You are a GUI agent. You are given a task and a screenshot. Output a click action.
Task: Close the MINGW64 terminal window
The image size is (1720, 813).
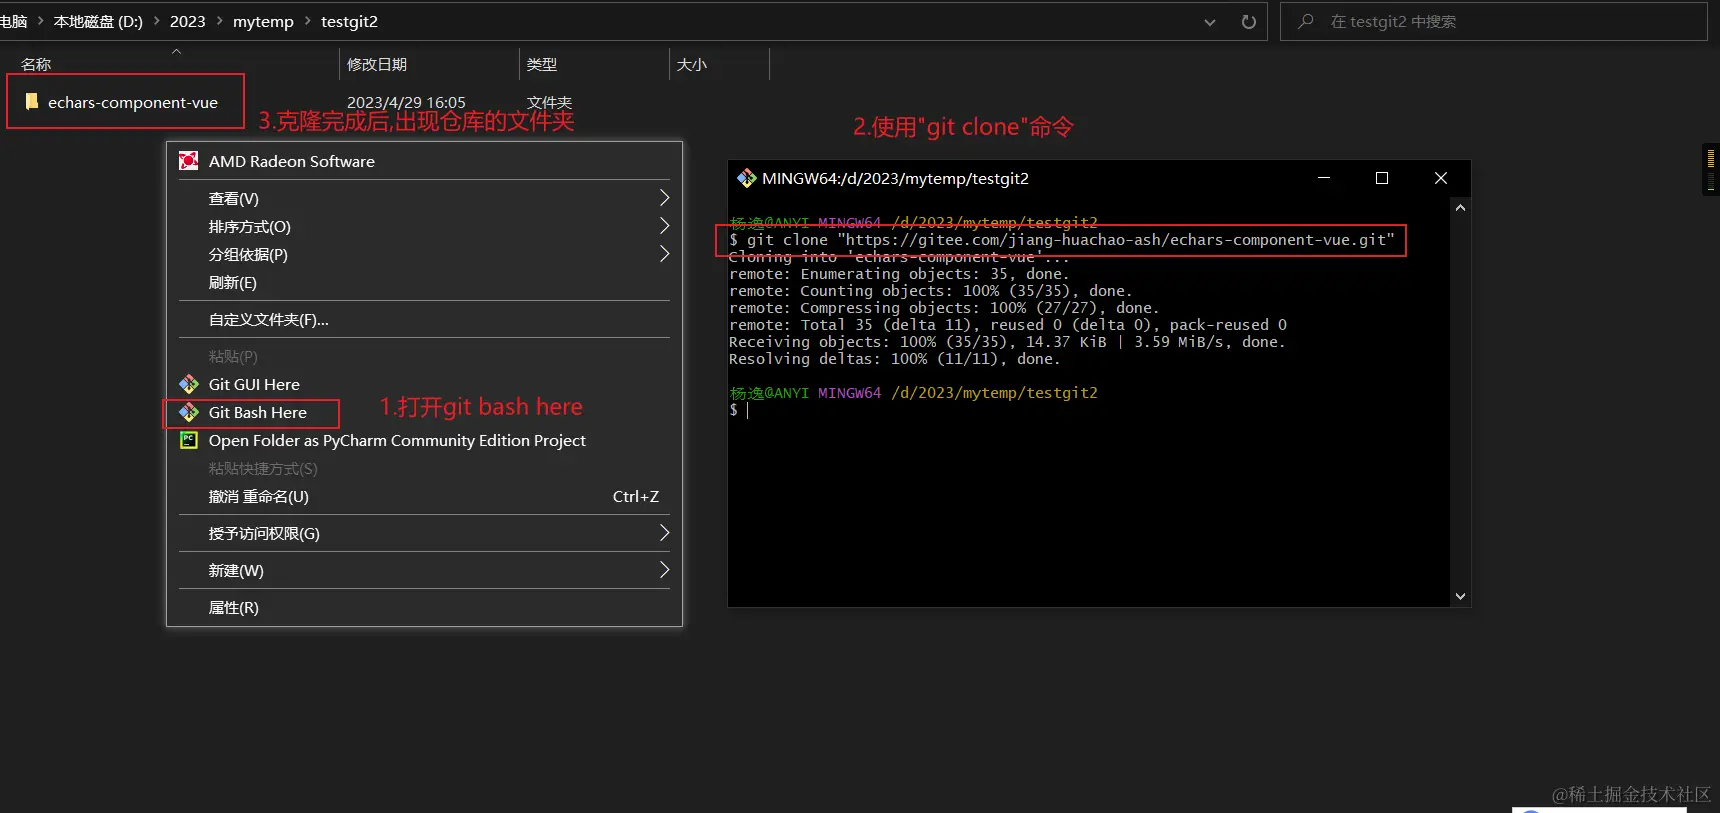(1441, 178)
